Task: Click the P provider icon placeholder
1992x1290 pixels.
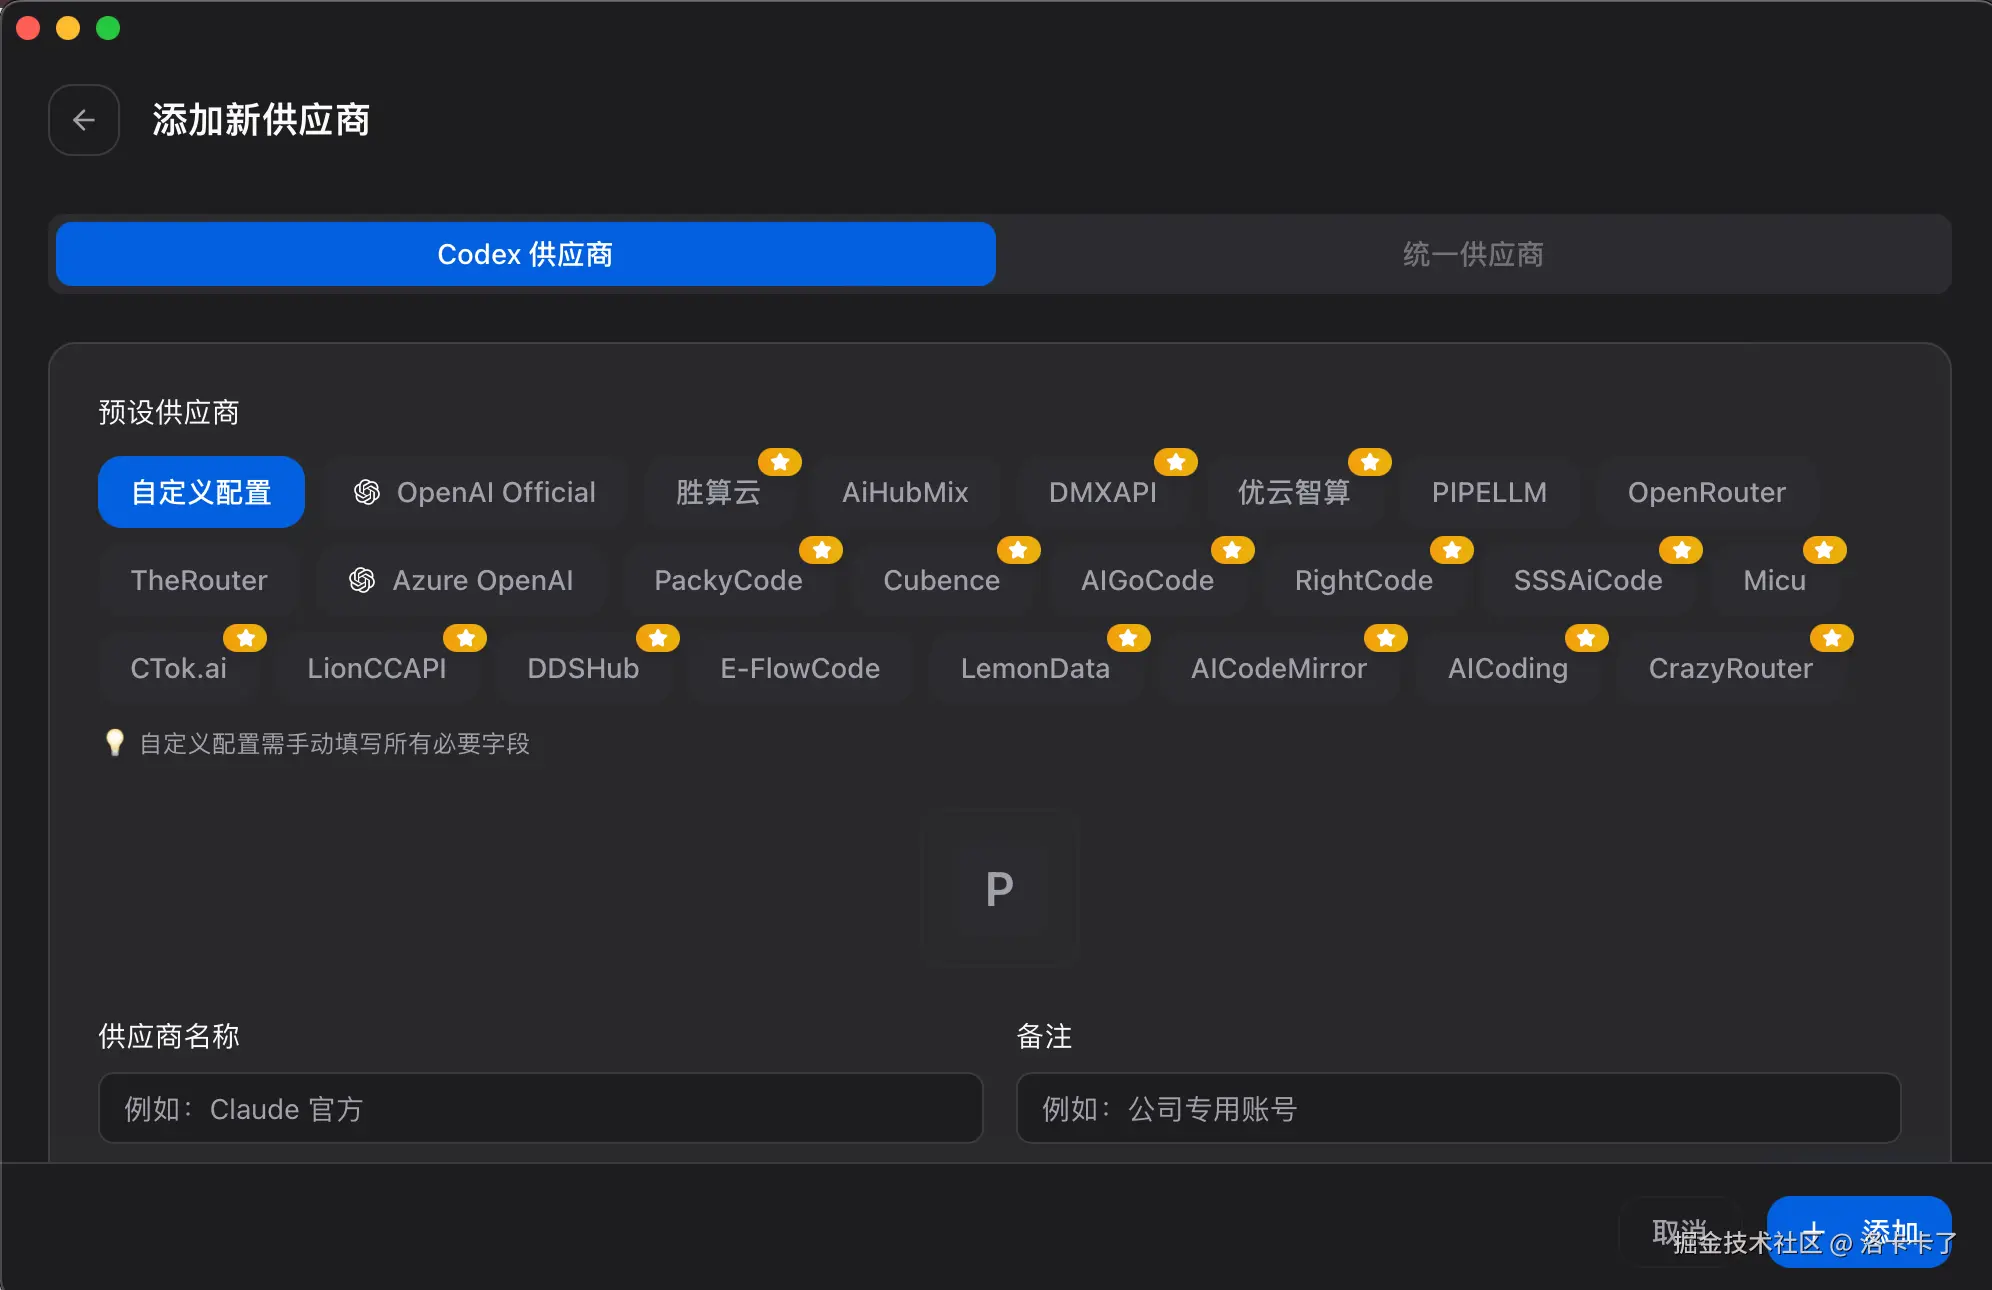Action: click(1000, 888)
